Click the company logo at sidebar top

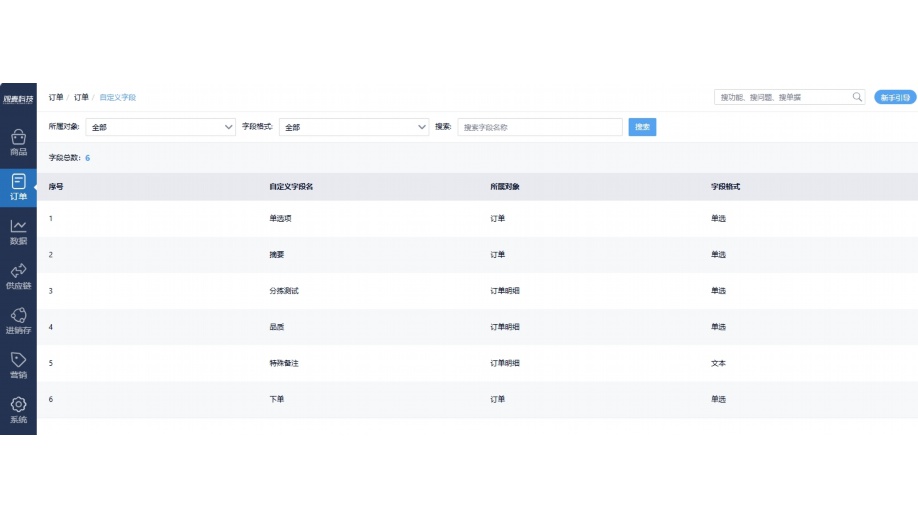point(18,98)
